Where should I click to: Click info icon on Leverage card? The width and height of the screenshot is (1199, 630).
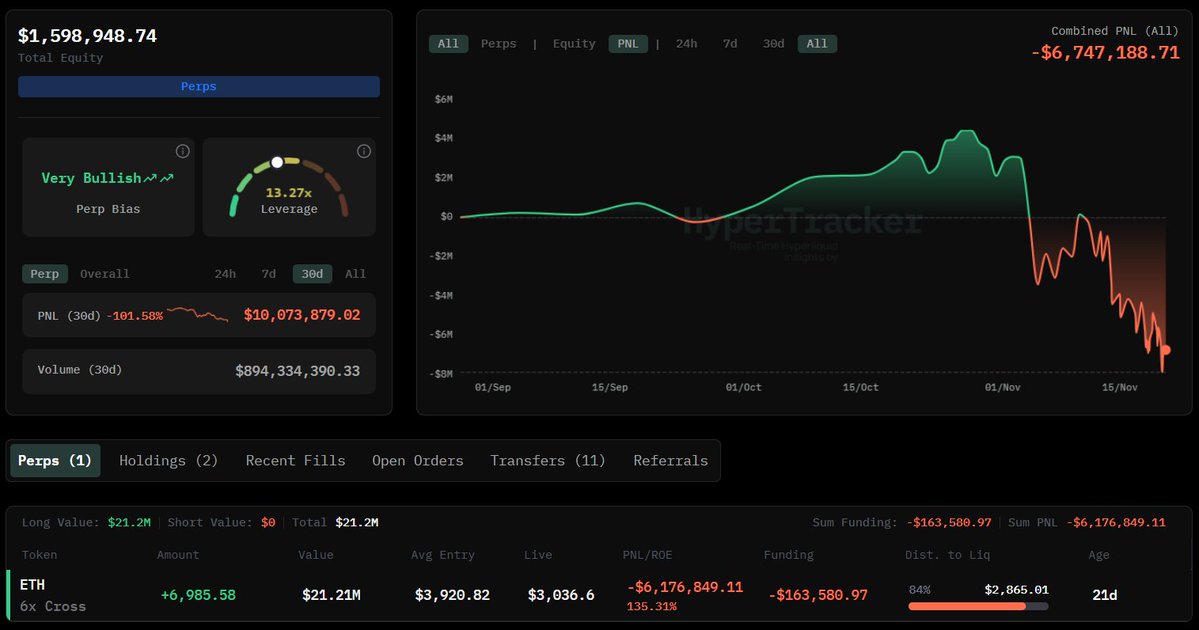coord(364,152)
